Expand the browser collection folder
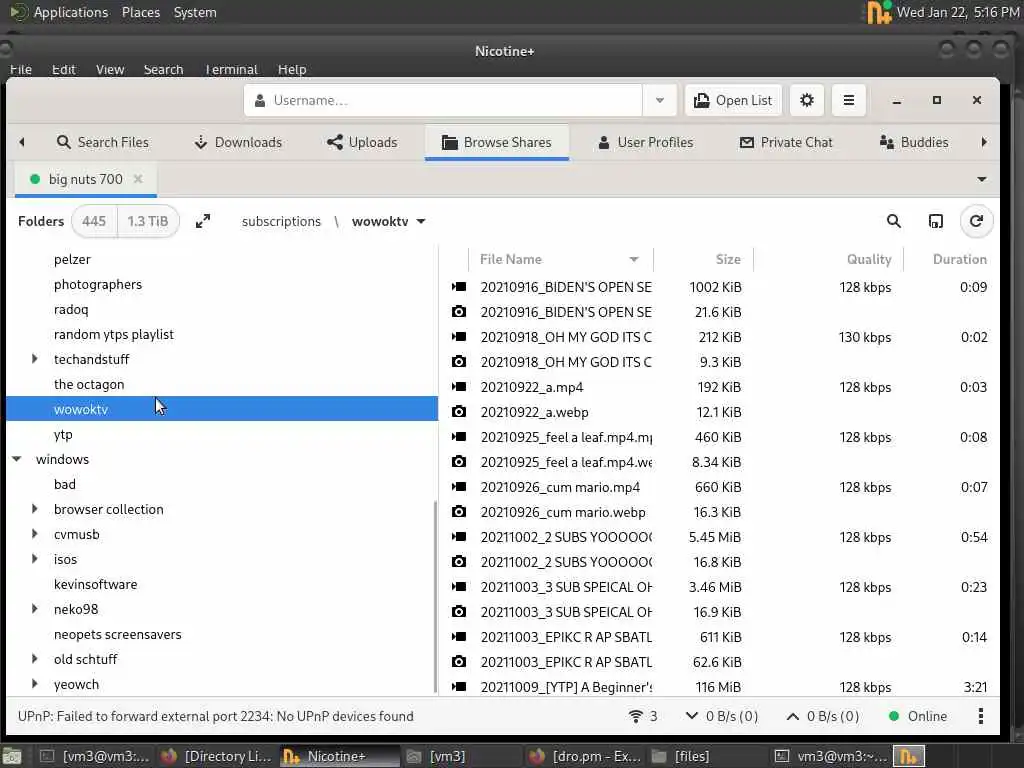The width and height of the screenshot is (1024, 768). point(35,509)
